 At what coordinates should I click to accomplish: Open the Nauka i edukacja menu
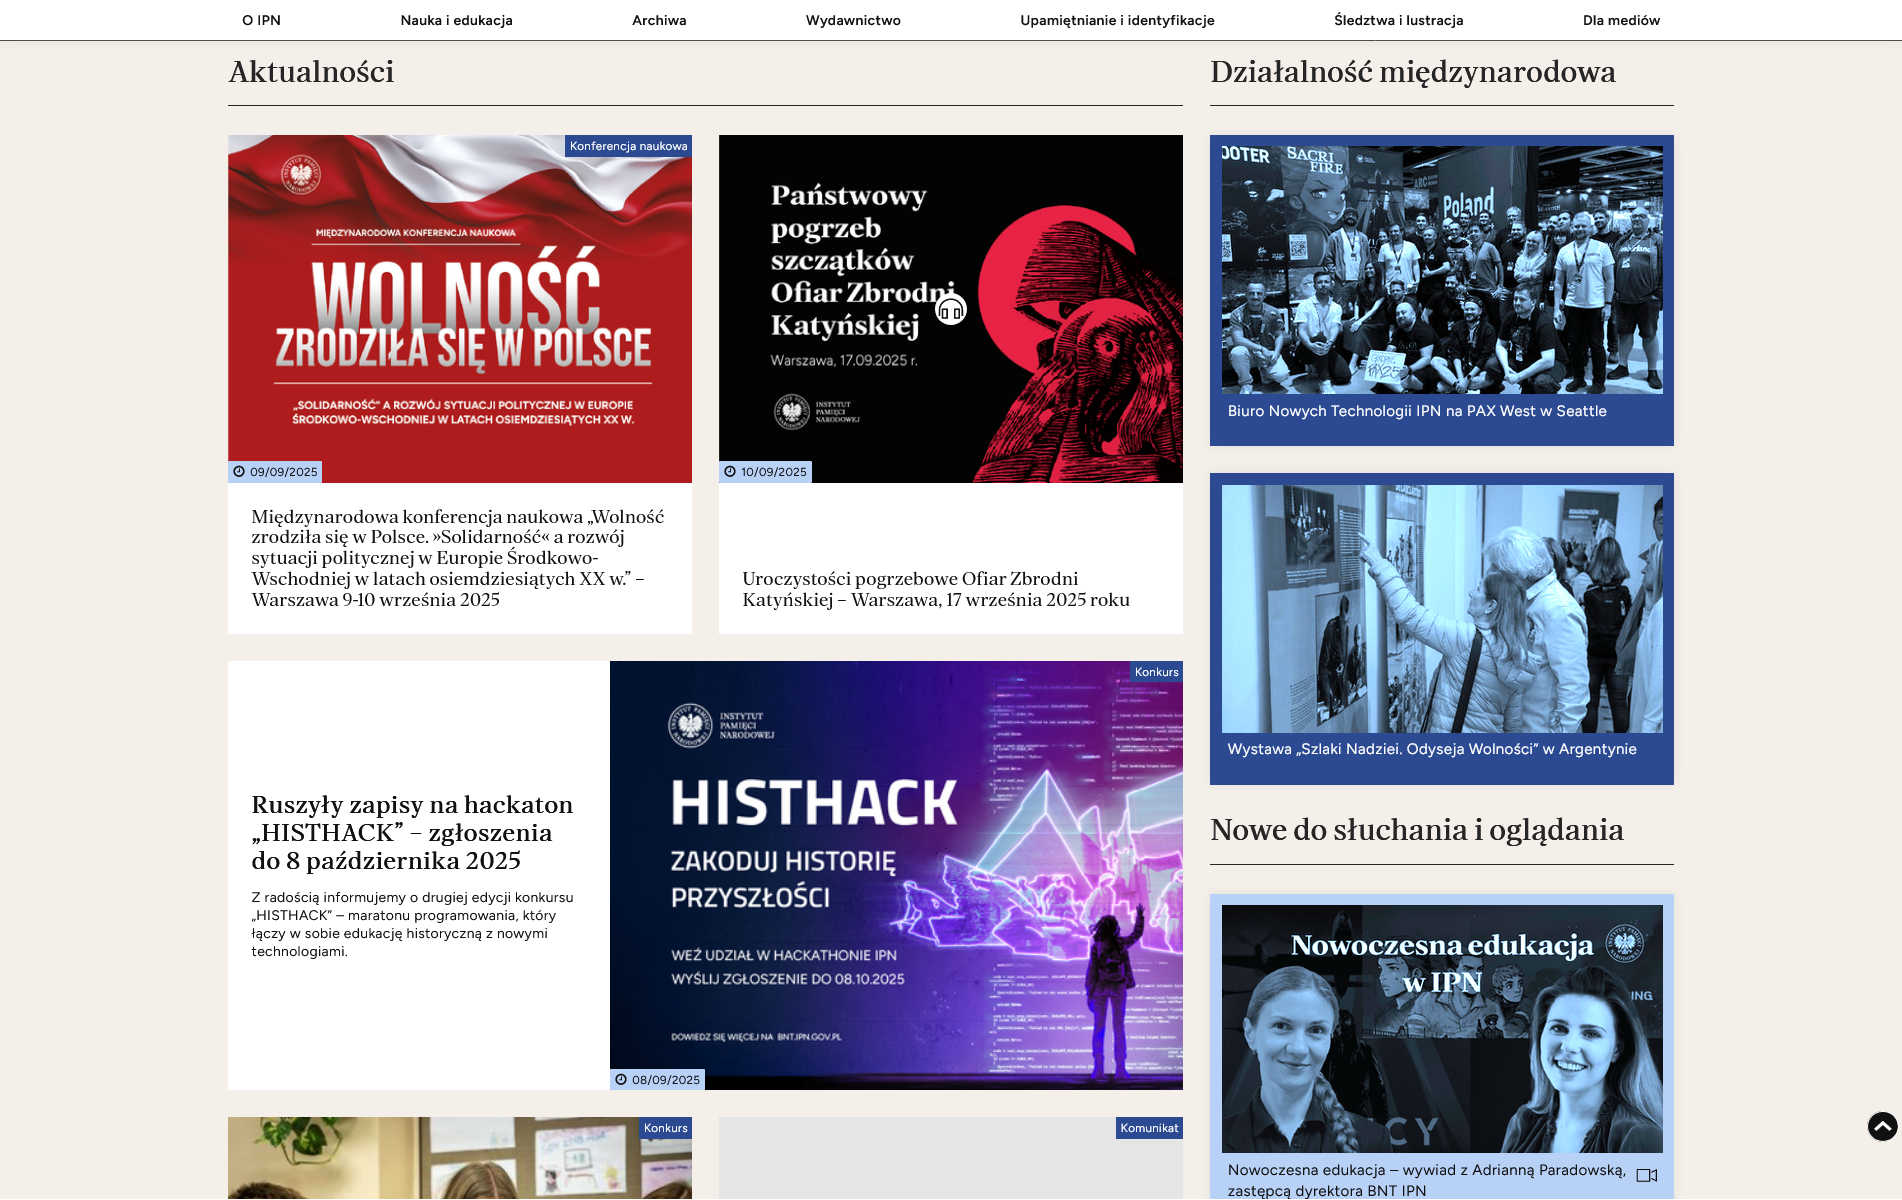456,20
